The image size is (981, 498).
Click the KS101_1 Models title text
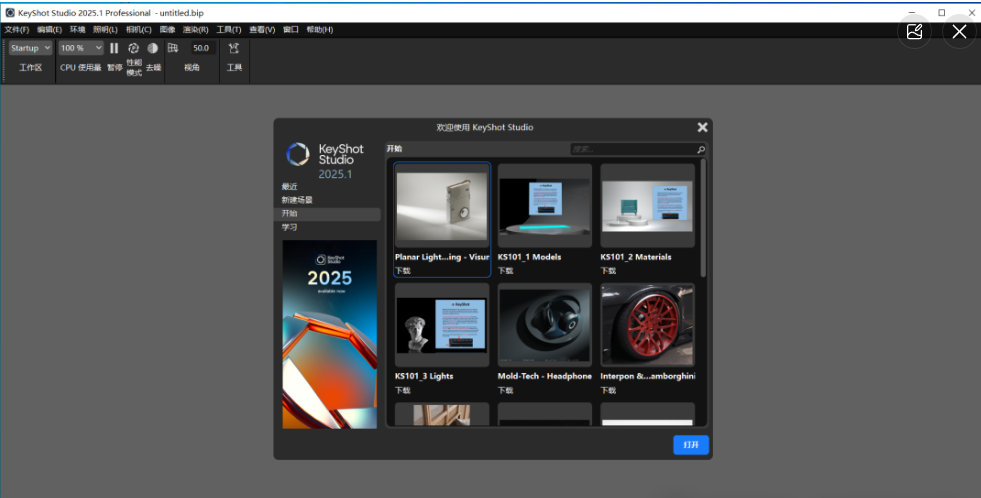coord(529,257)
